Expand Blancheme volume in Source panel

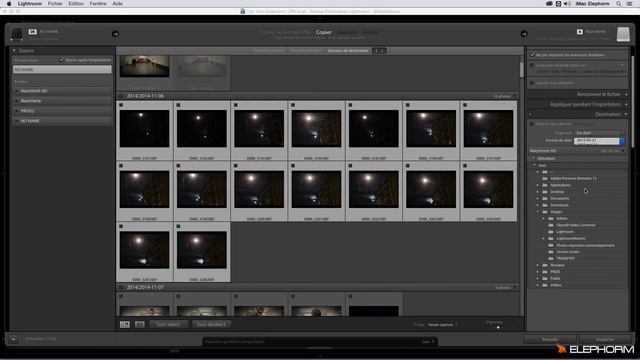pyautogui.click(x=17, y=101)
